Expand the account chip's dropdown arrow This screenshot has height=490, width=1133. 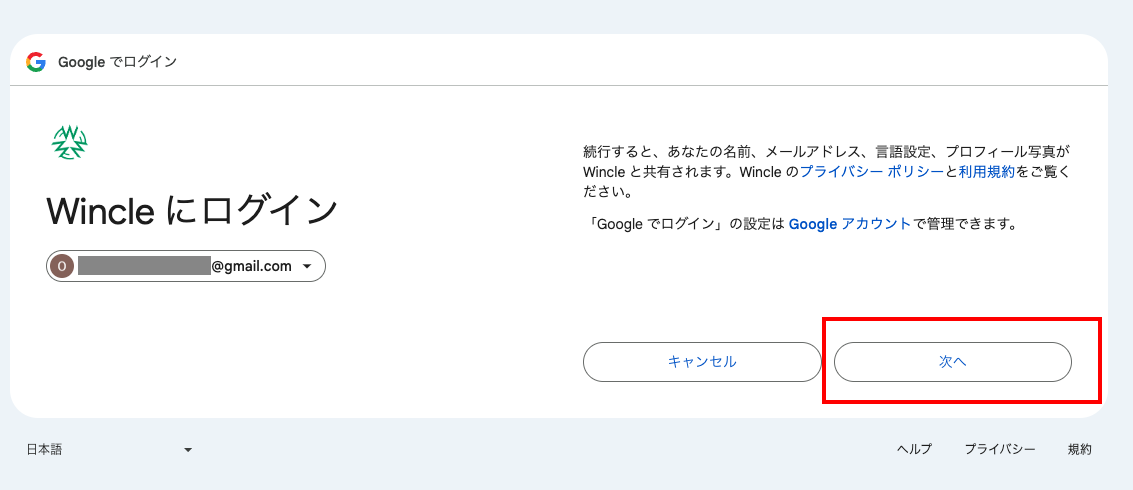(307, 266)
